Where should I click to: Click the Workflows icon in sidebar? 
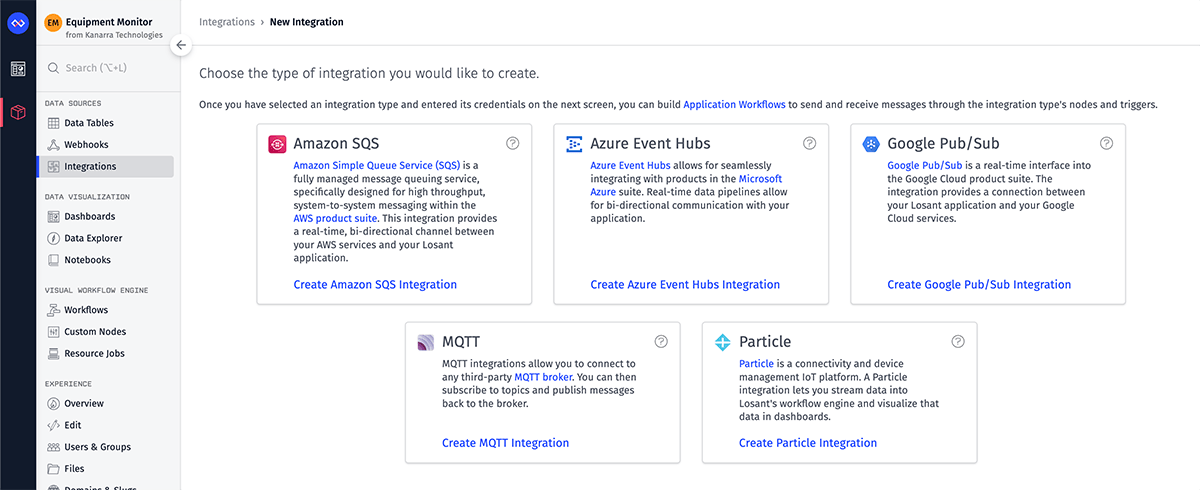click(x=54, y=310)
